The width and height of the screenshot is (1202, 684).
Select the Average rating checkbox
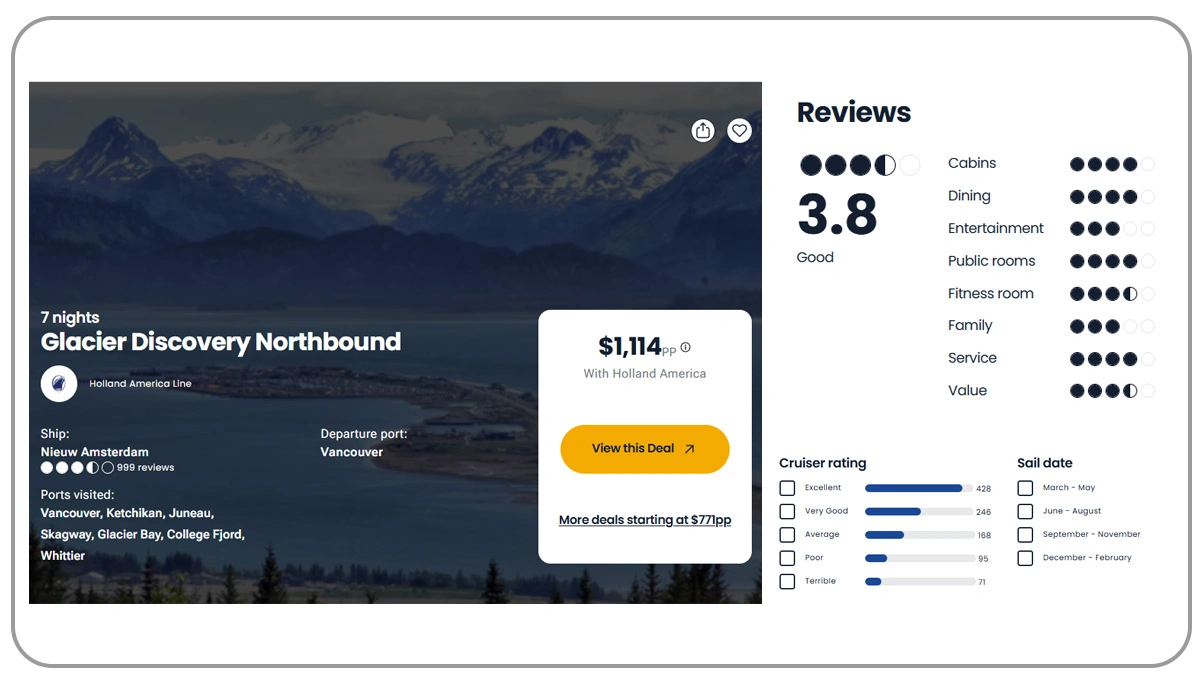point(787,534)
